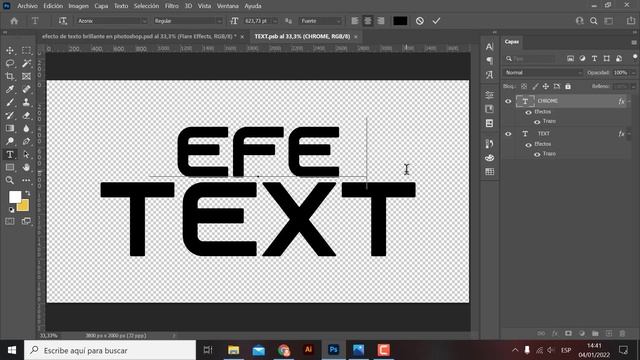
Task: Open the font size dropdown
Action: 275,21
